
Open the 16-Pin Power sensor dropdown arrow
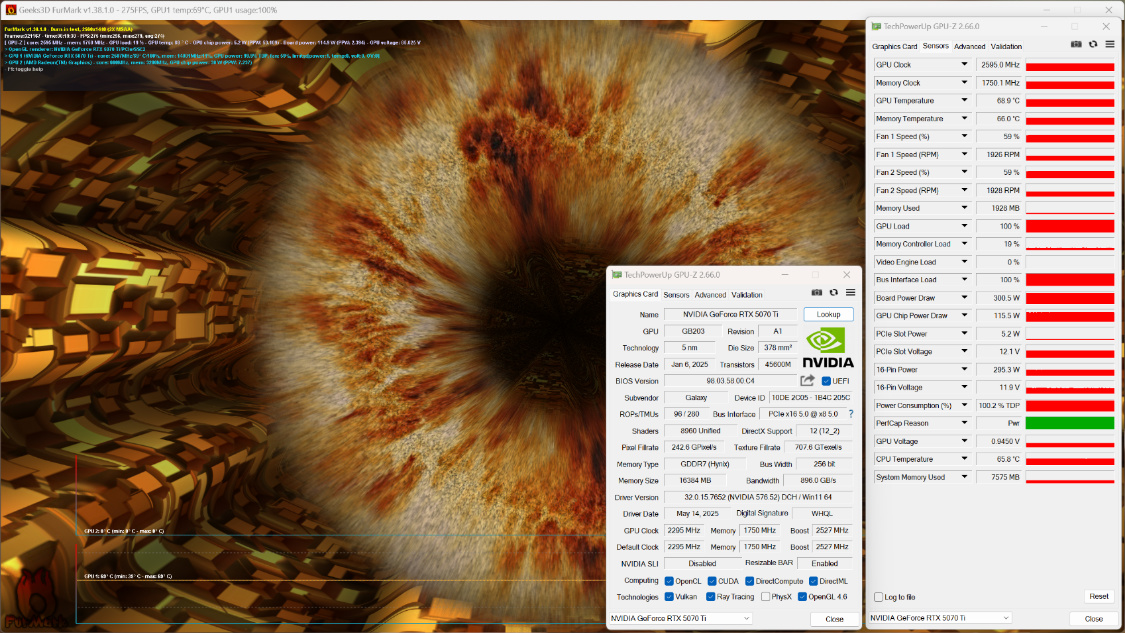coord(964,370)
